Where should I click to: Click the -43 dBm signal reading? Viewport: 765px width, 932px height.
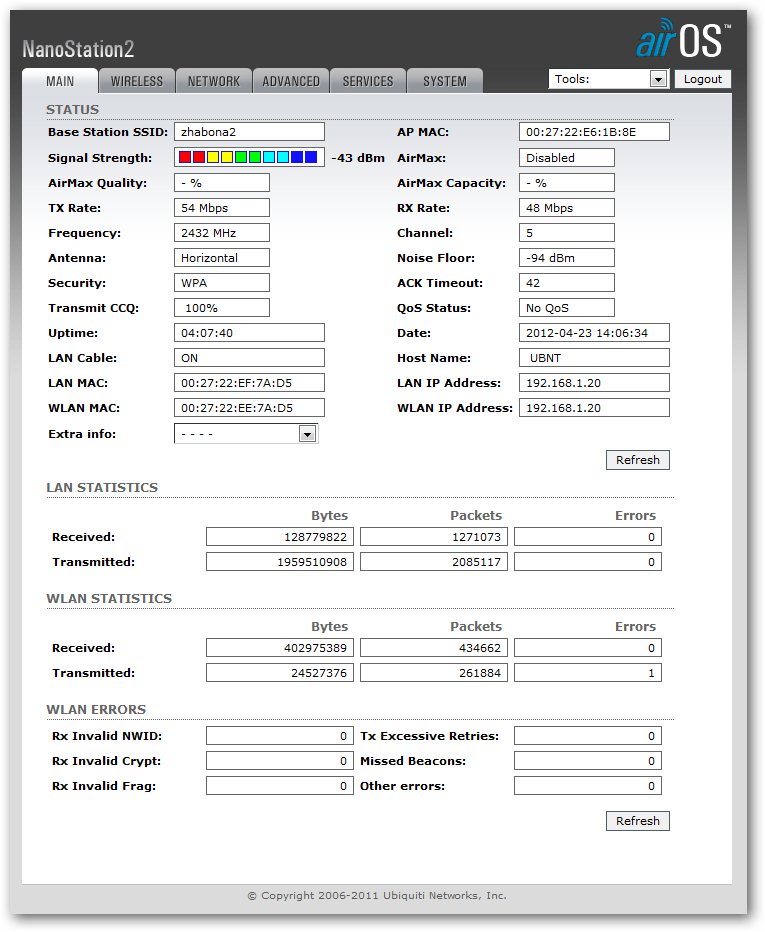[x=358, y=158]
